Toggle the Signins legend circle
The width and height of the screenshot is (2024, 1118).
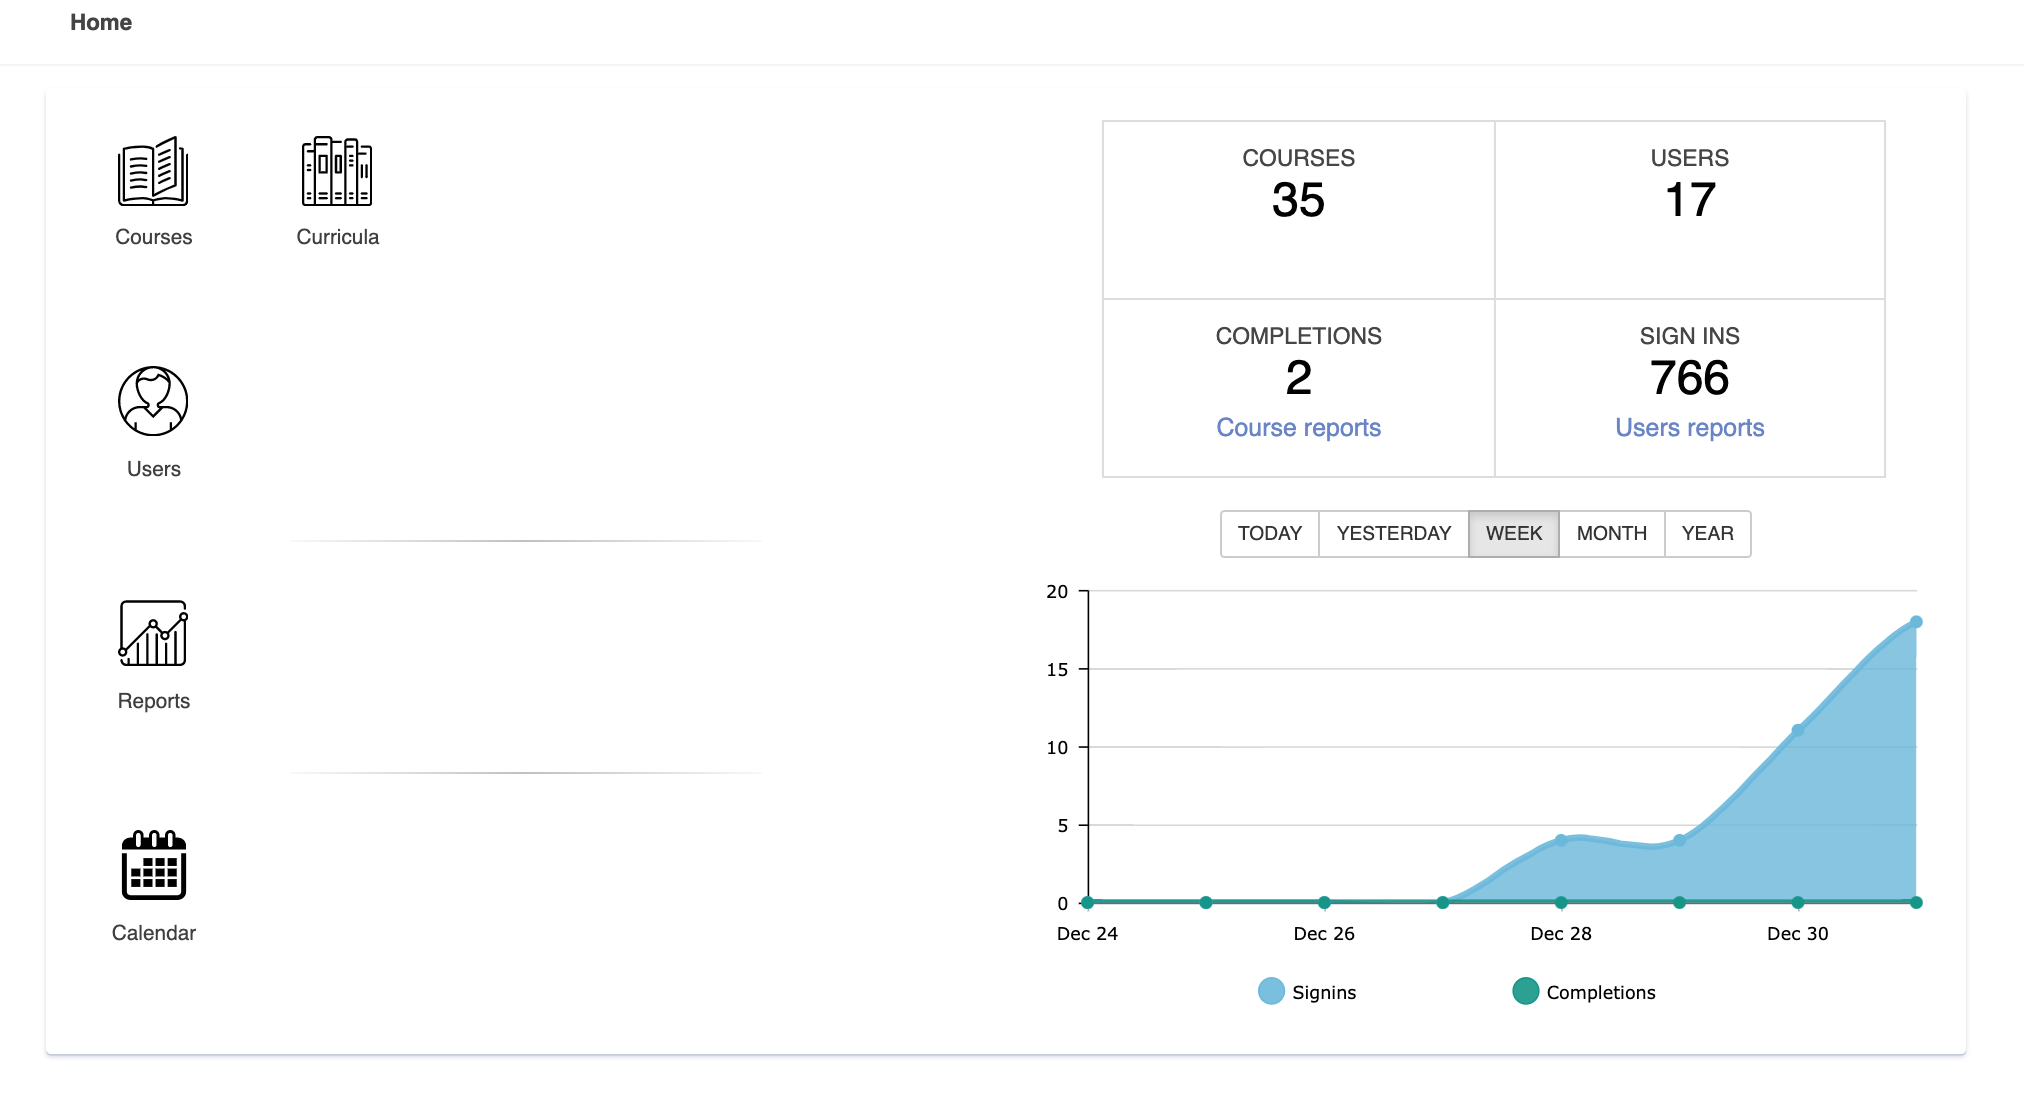click(1271, 991)
